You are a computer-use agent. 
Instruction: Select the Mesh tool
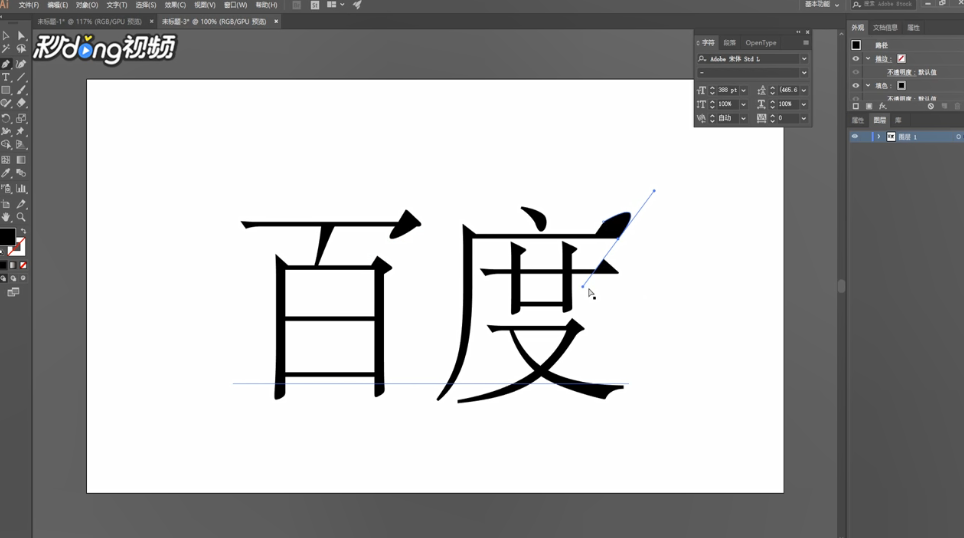pos(6,160)
